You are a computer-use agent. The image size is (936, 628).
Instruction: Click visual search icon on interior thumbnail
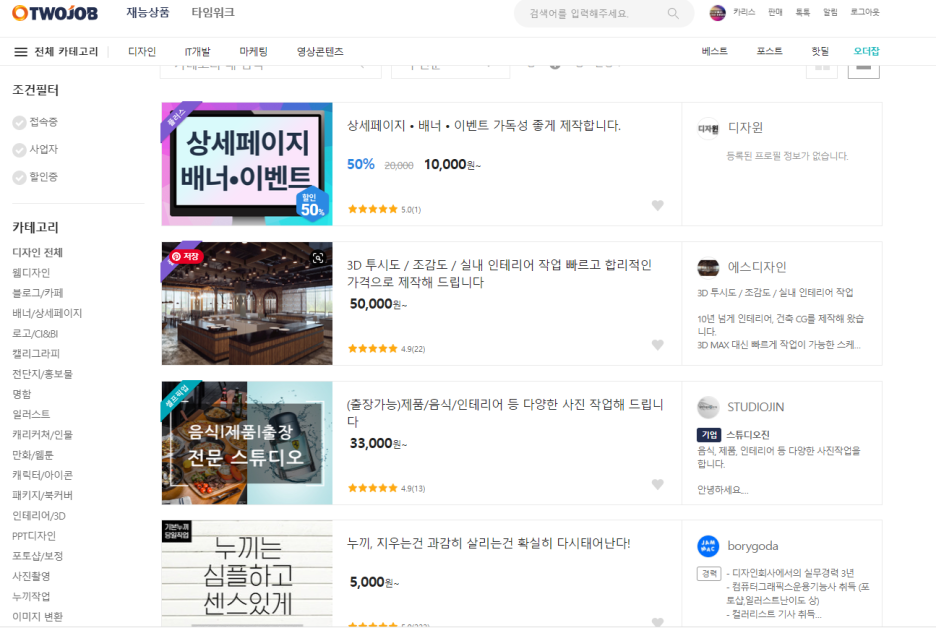pyautogui.click(x=318, y=257)
